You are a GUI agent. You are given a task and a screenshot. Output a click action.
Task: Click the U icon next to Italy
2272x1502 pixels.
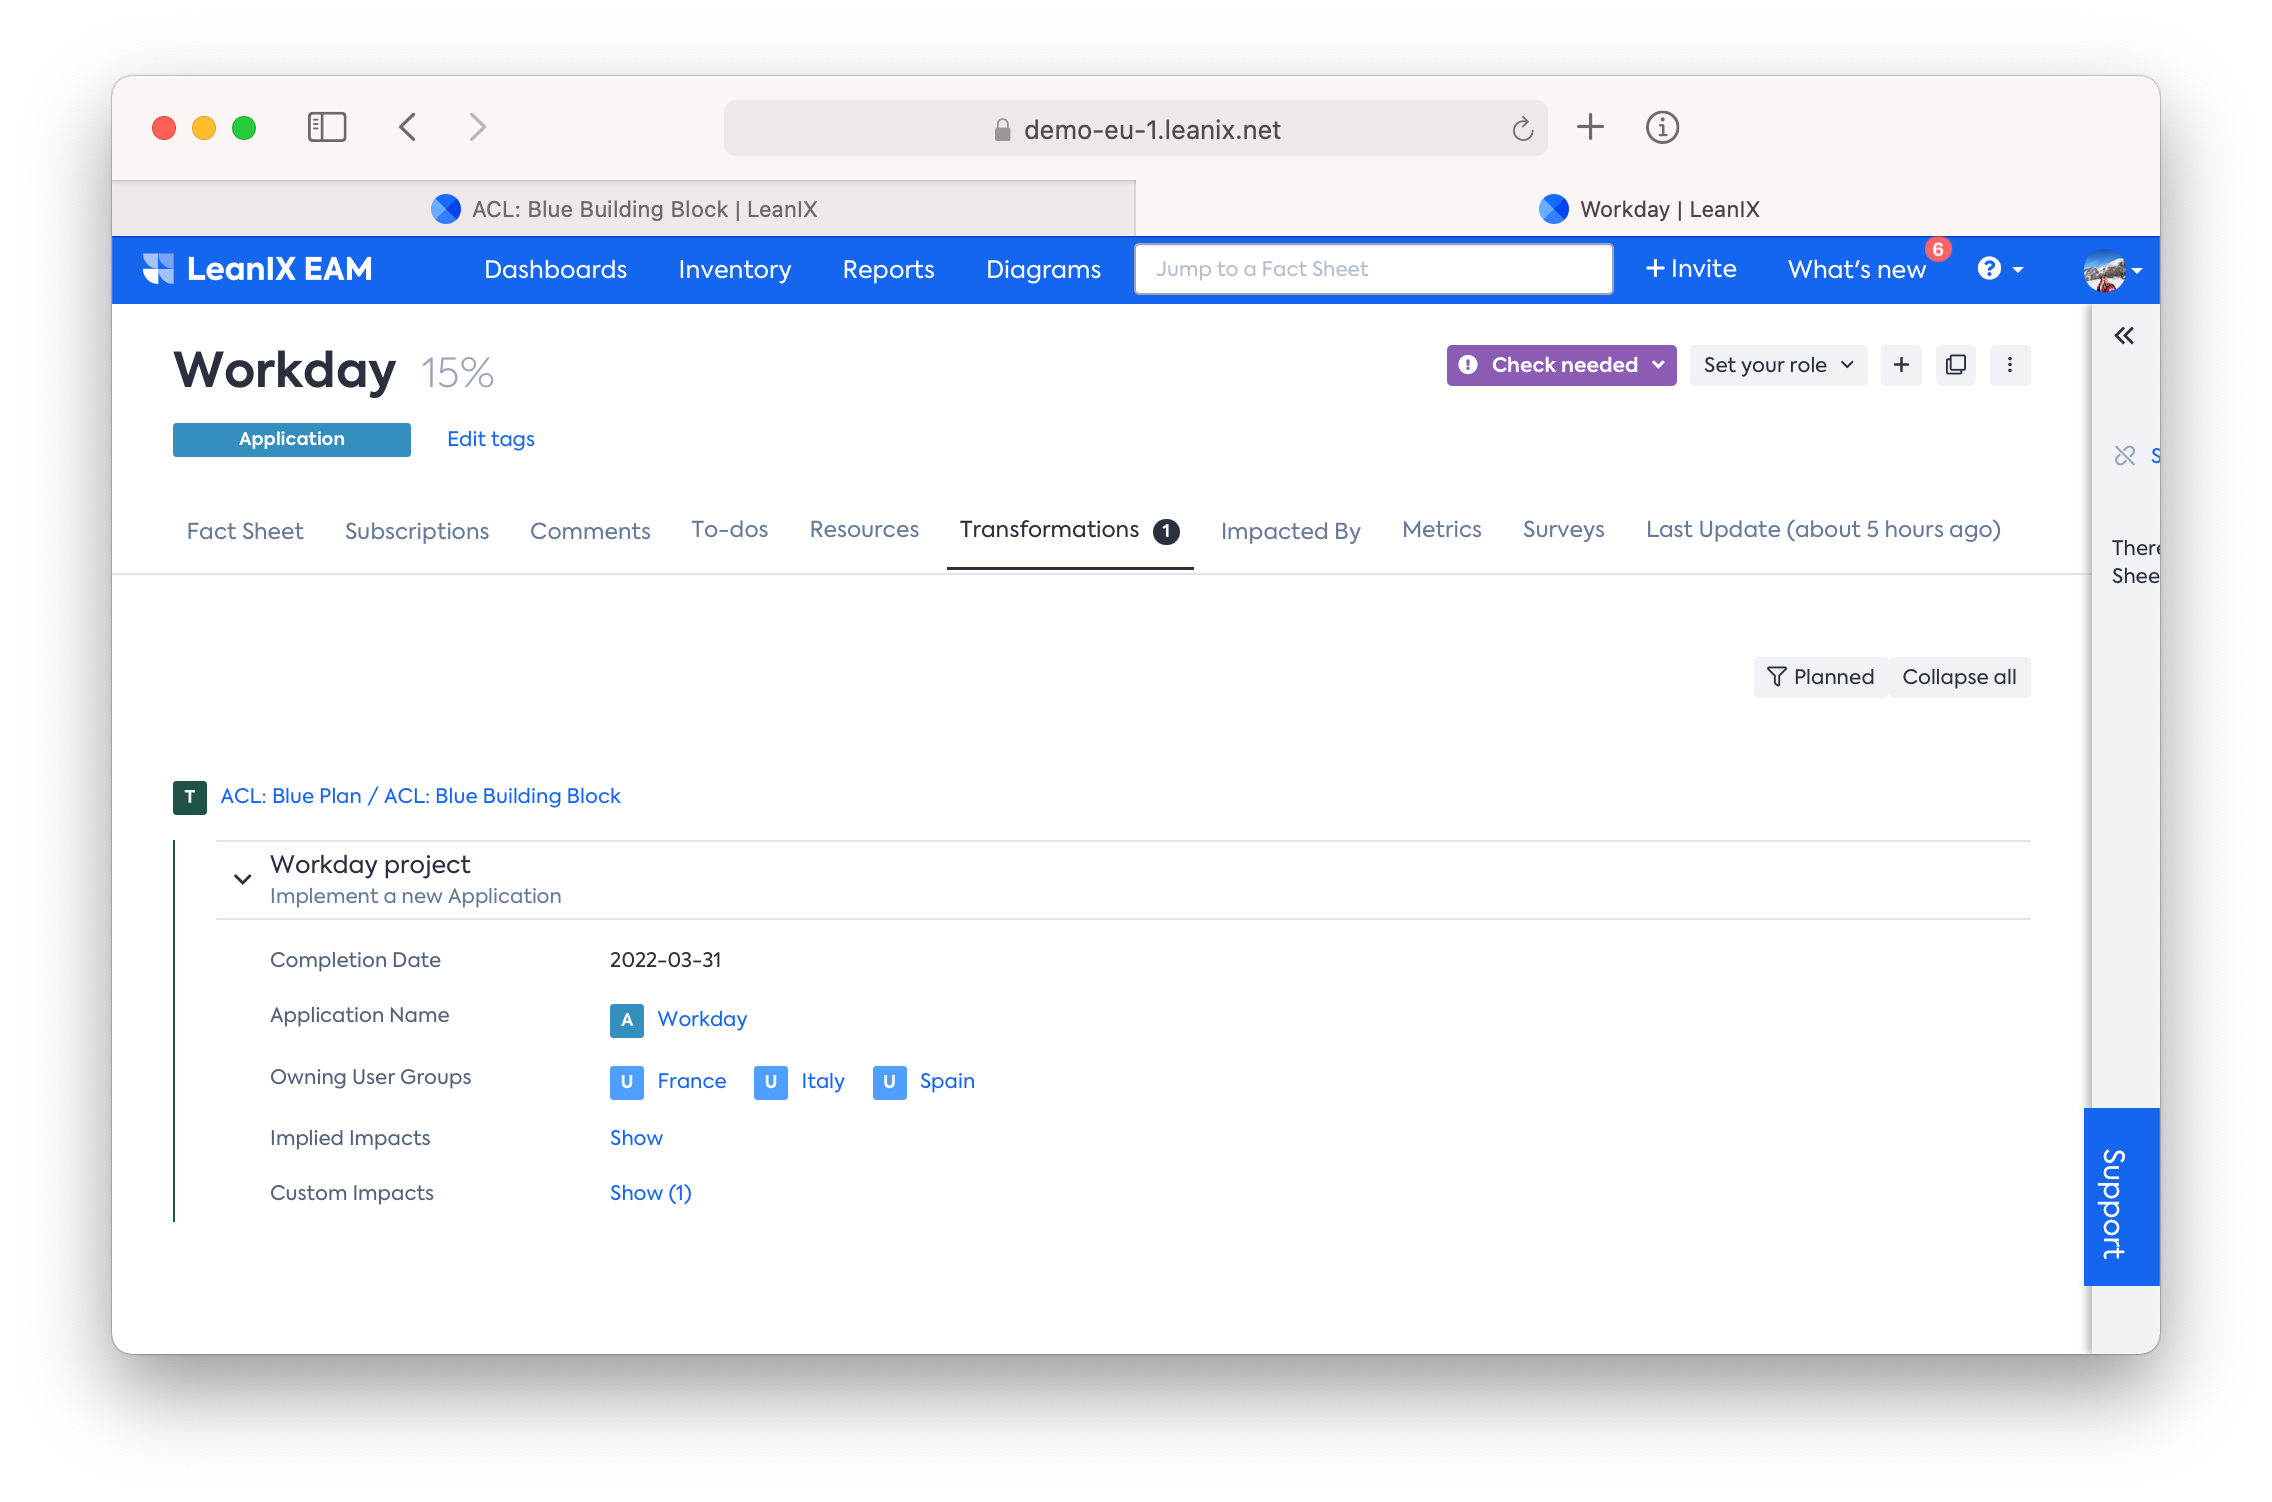770,1082
